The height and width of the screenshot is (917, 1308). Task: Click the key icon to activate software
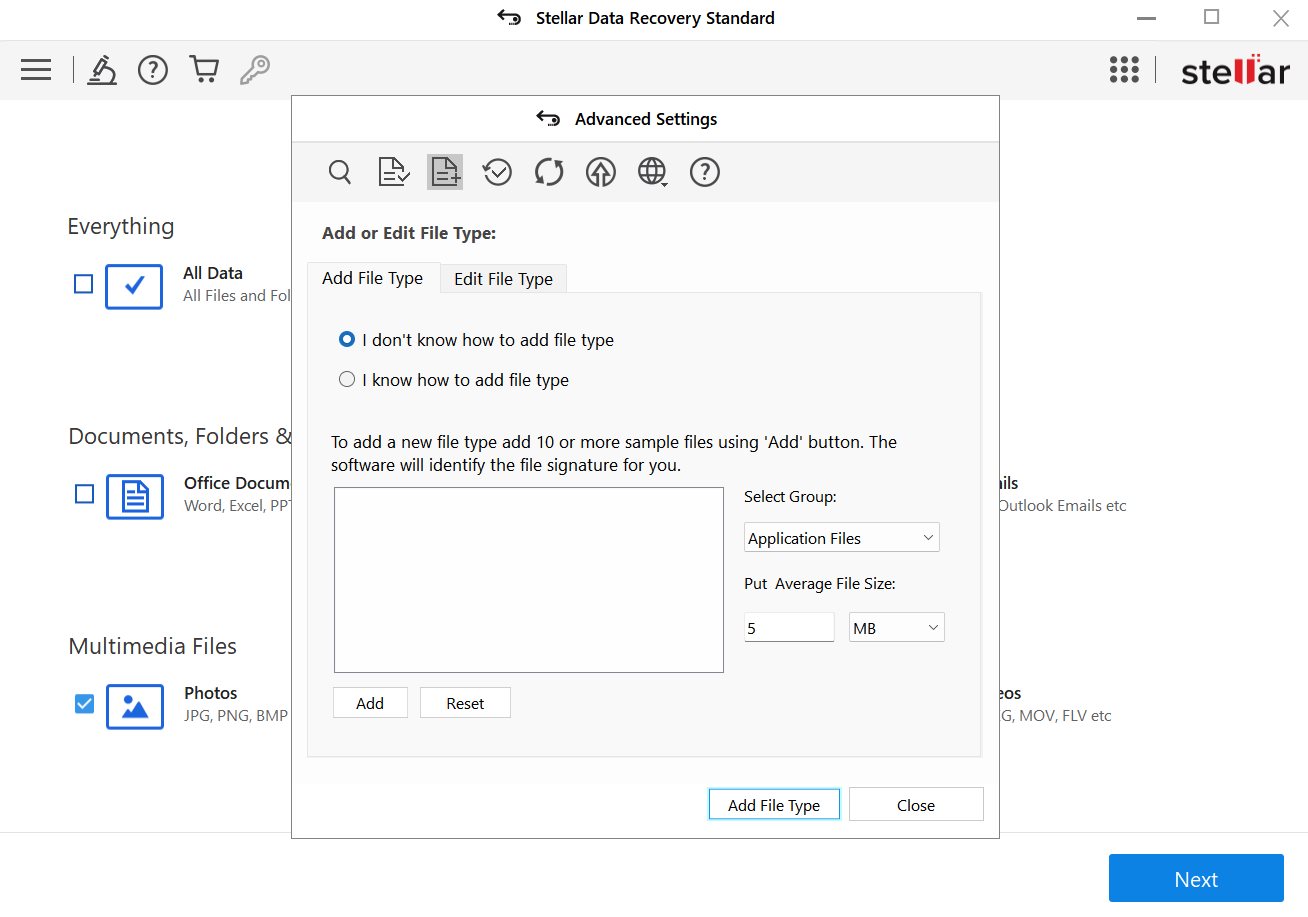click(254, 69)
